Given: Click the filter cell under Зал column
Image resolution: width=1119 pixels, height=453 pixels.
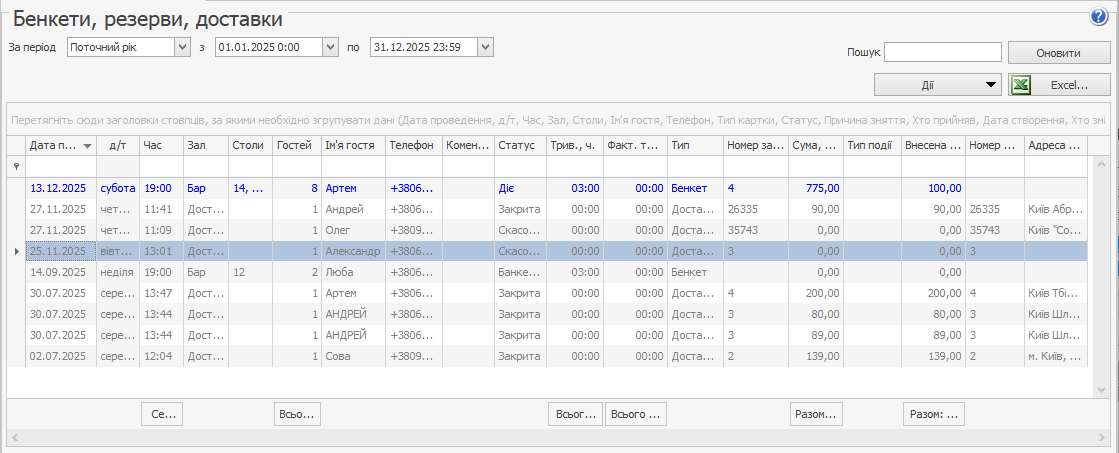Looking at the screenshot, I should coord(205,167).
